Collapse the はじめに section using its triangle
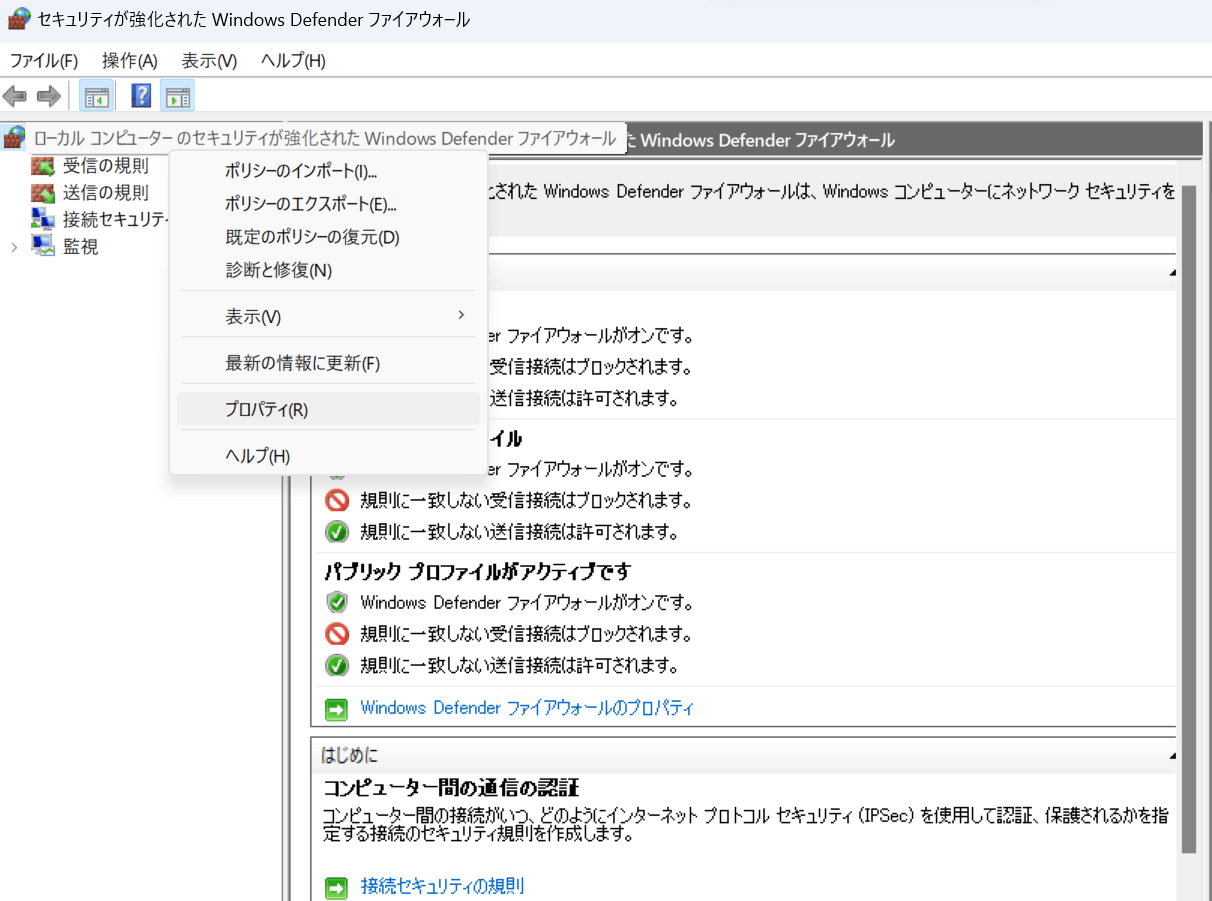Viewport: 1212px width, 901px height. 1172,756
